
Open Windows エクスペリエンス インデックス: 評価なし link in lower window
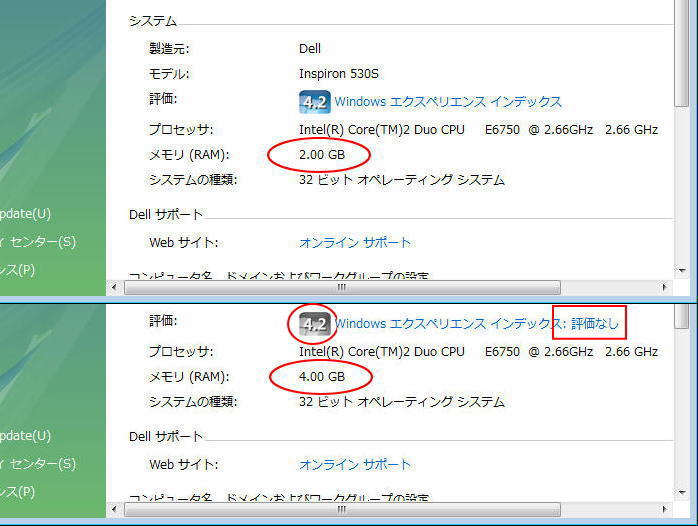[477, 324]
